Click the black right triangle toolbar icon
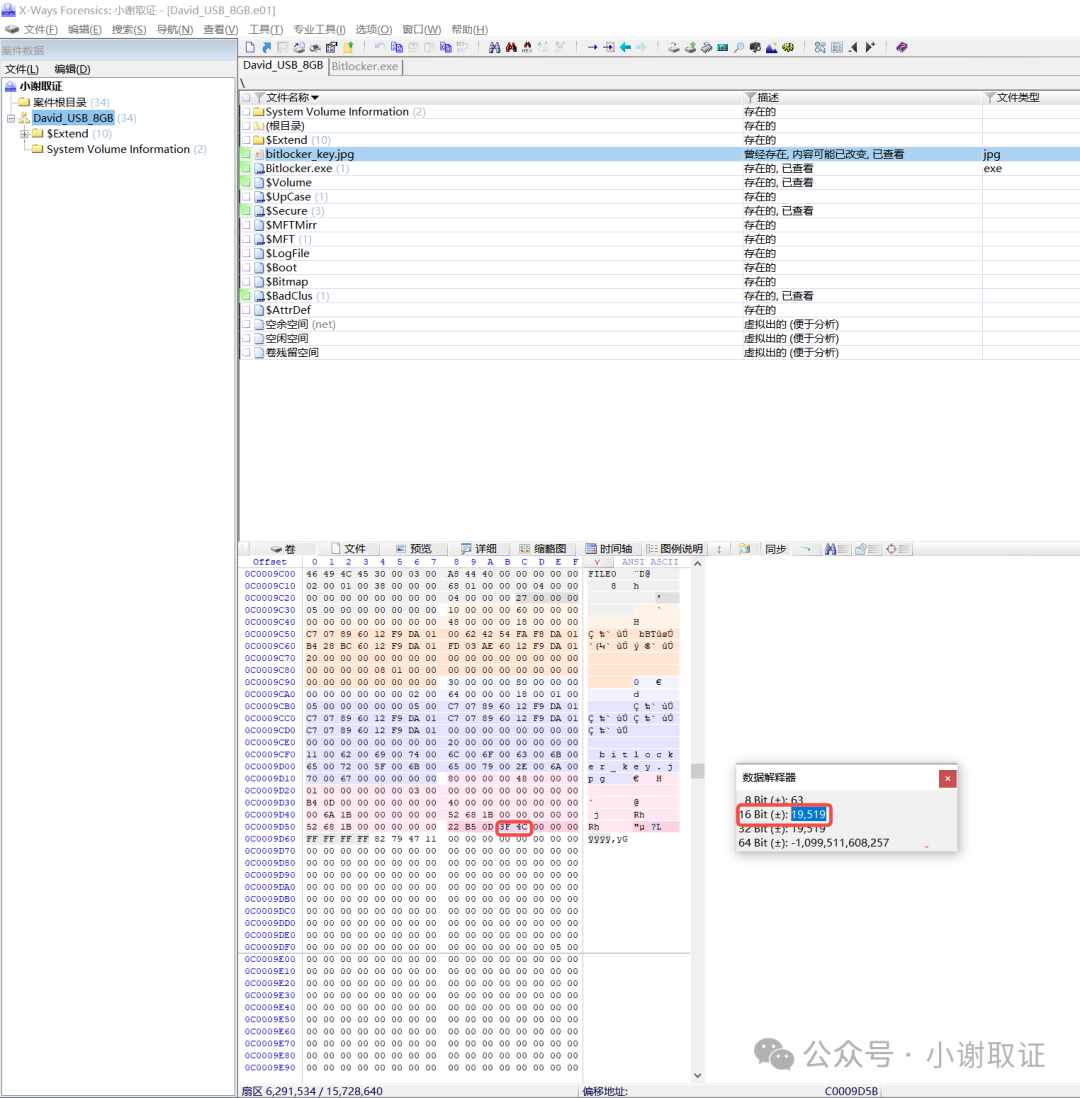The height and width of the screenshot is (1098, 1080). [870, 47]
